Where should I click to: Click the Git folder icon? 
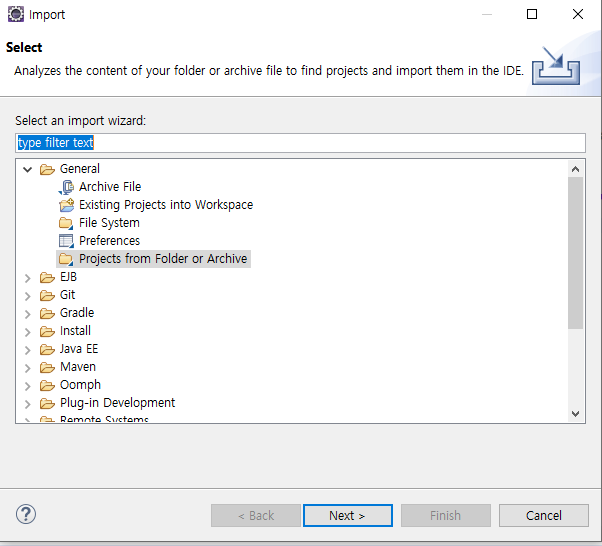click(47, 295)
